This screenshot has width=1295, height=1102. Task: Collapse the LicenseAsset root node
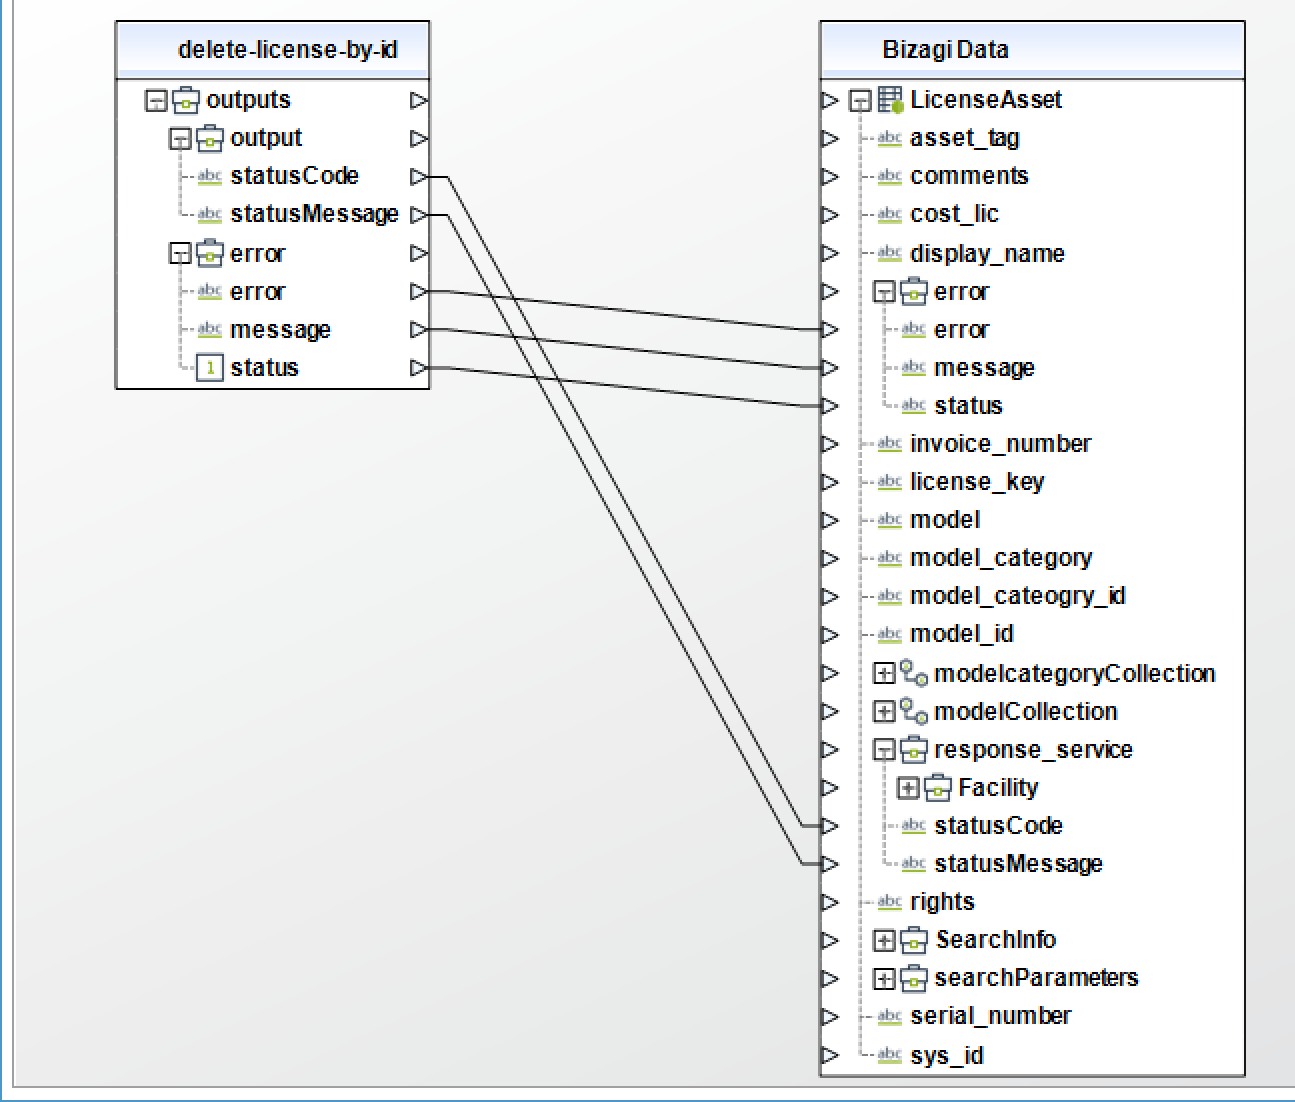[859, 101]
